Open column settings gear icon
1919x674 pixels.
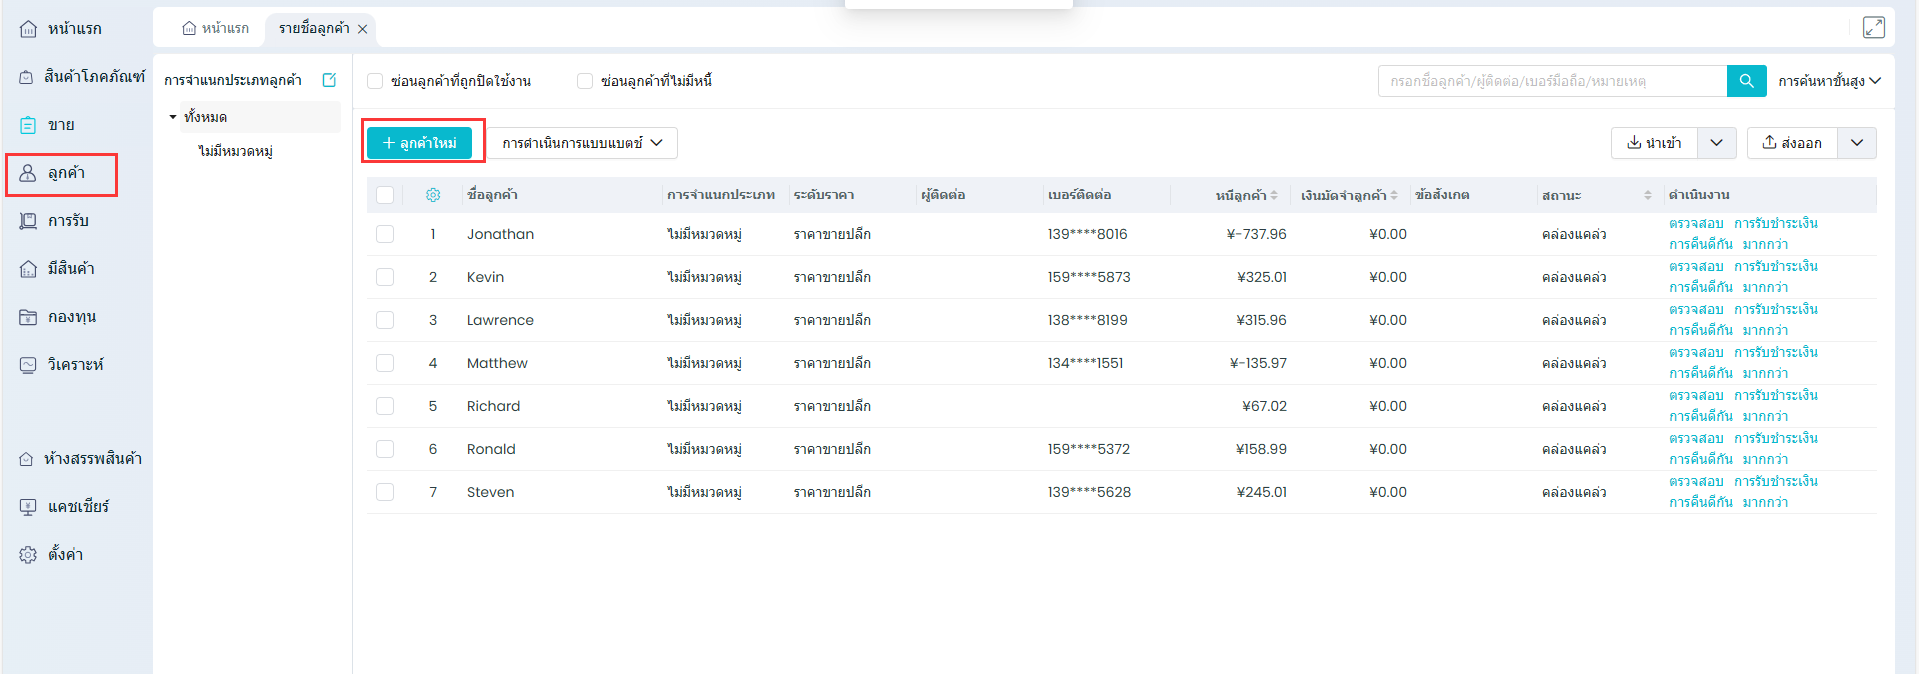coord(433,195)
